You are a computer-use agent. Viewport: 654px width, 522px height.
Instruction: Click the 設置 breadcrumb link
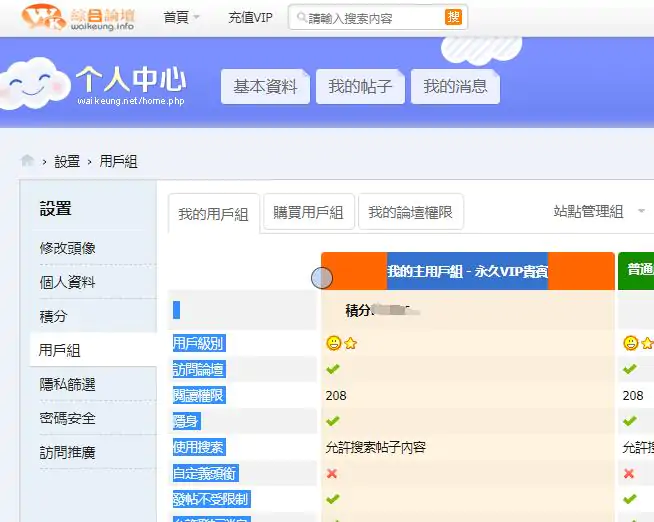tap(67, 161)
